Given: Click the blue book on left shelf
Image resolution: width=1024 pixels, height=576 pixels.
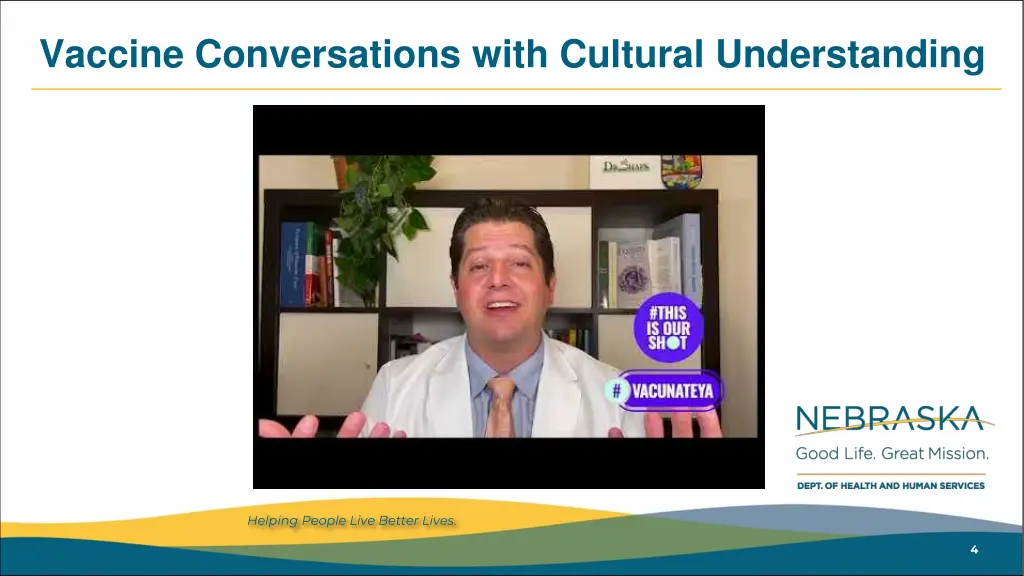Looking at the screenshot, I should click(294, 264).
